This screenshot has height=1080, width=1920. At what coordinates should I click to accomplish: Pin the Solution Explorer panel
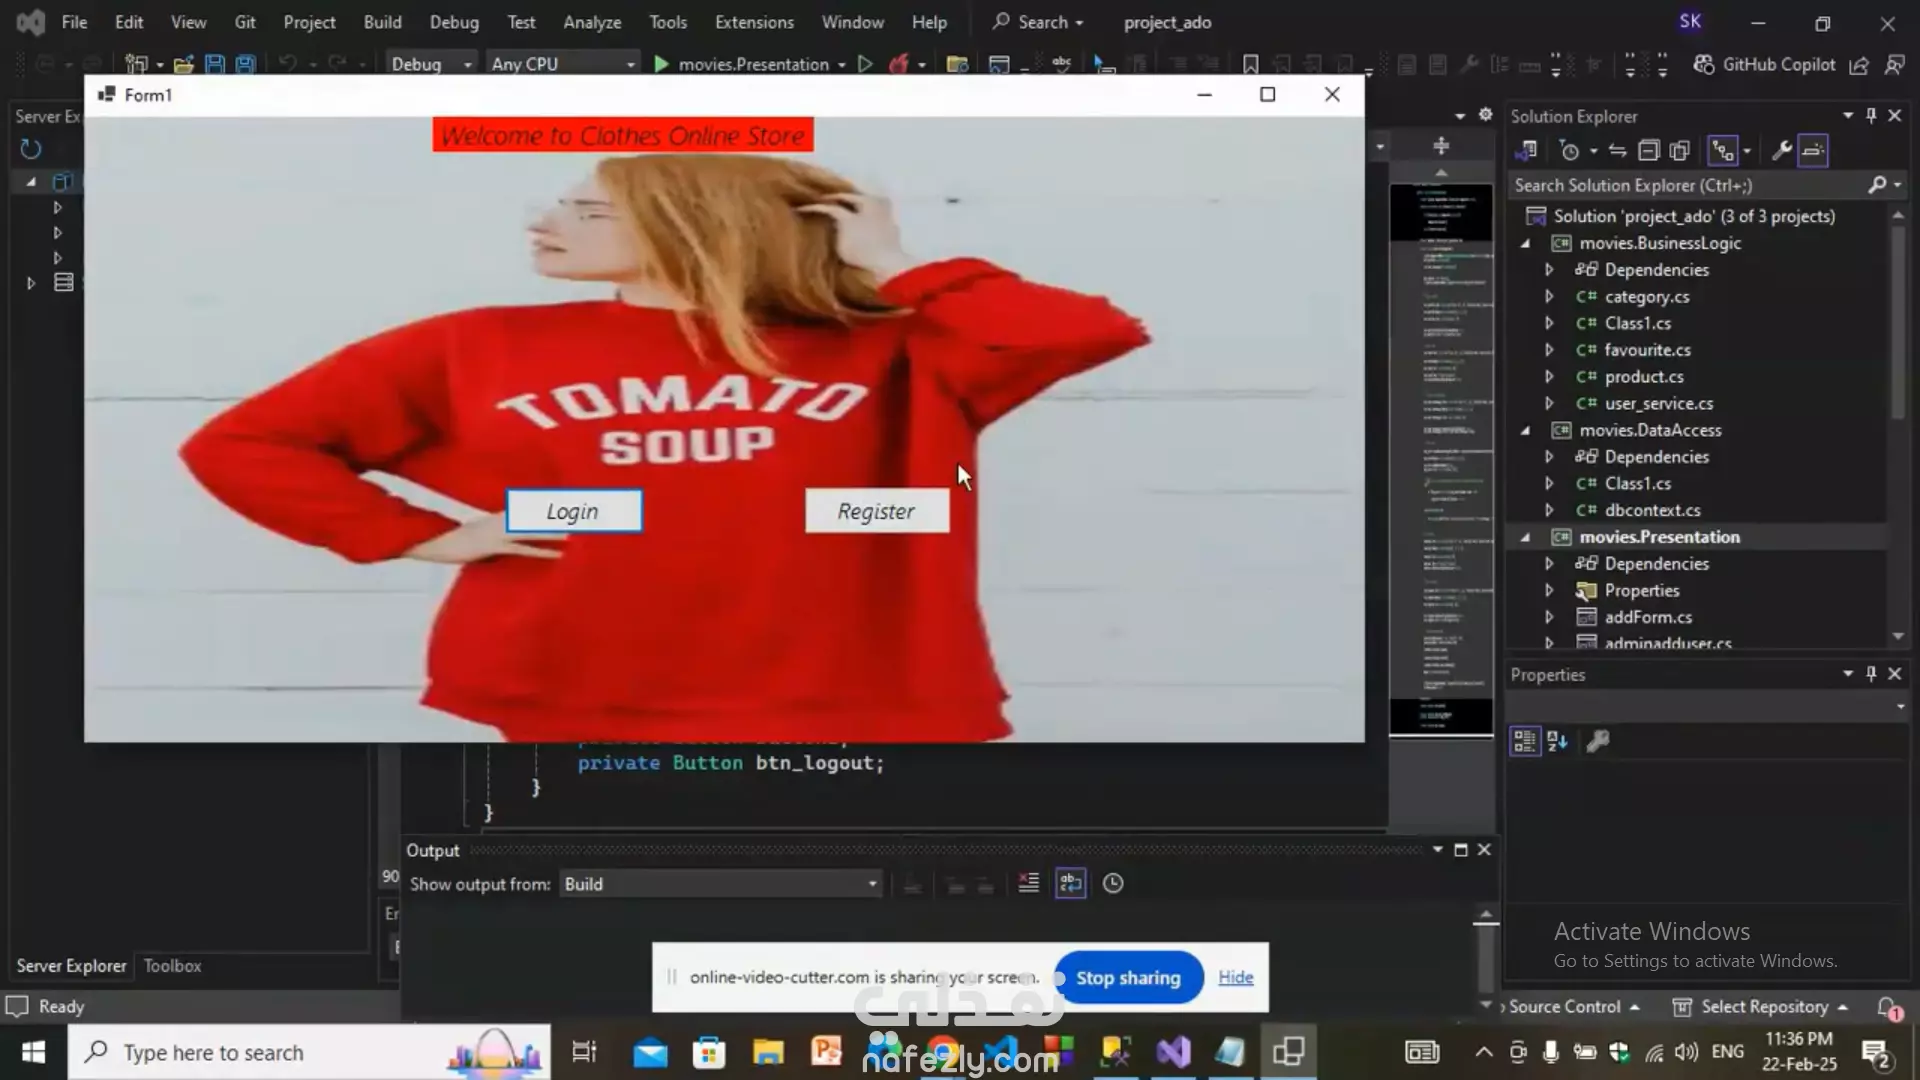coord(1871,116)
